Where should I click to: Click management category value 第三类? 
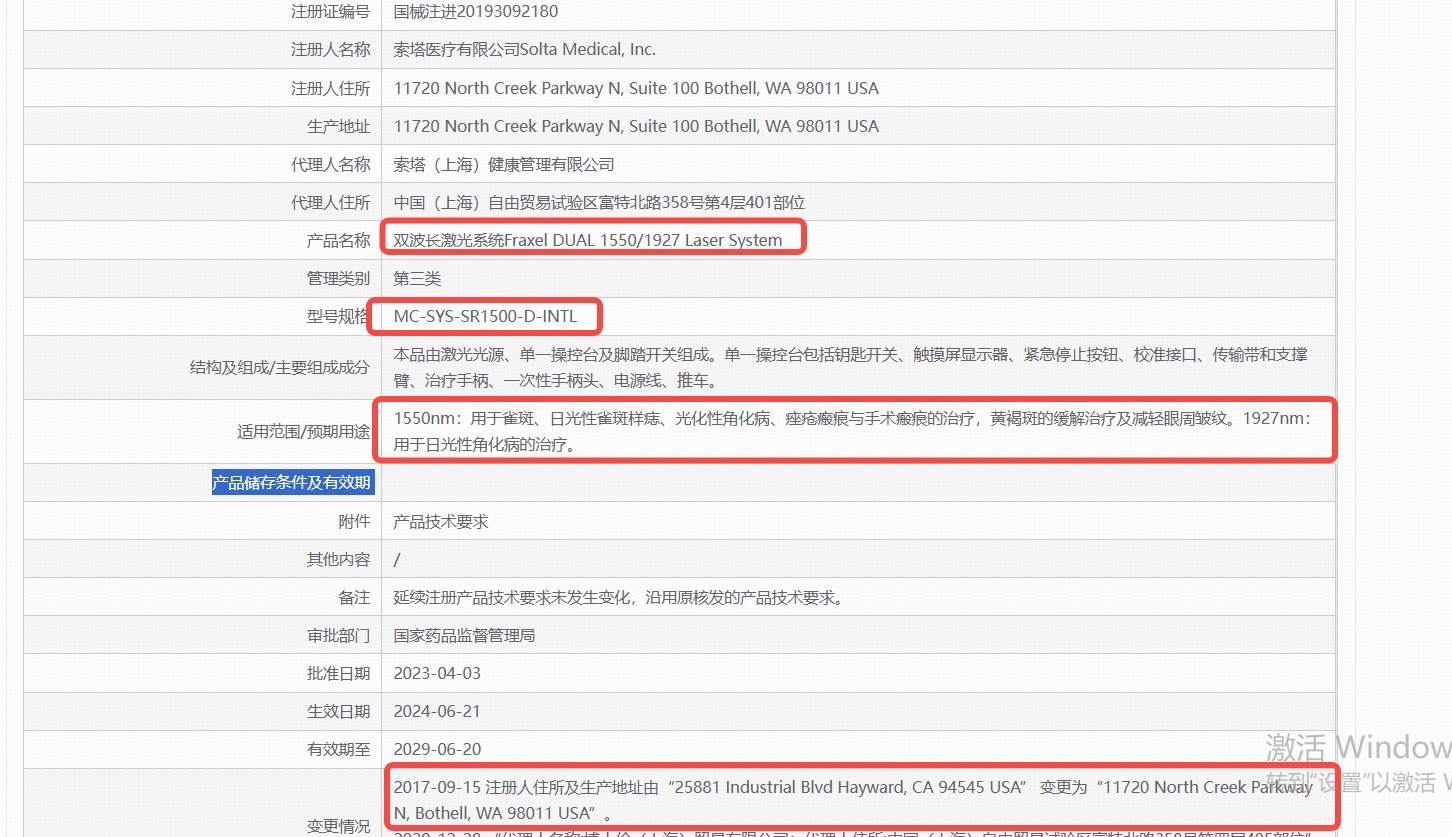click(417, 278)
